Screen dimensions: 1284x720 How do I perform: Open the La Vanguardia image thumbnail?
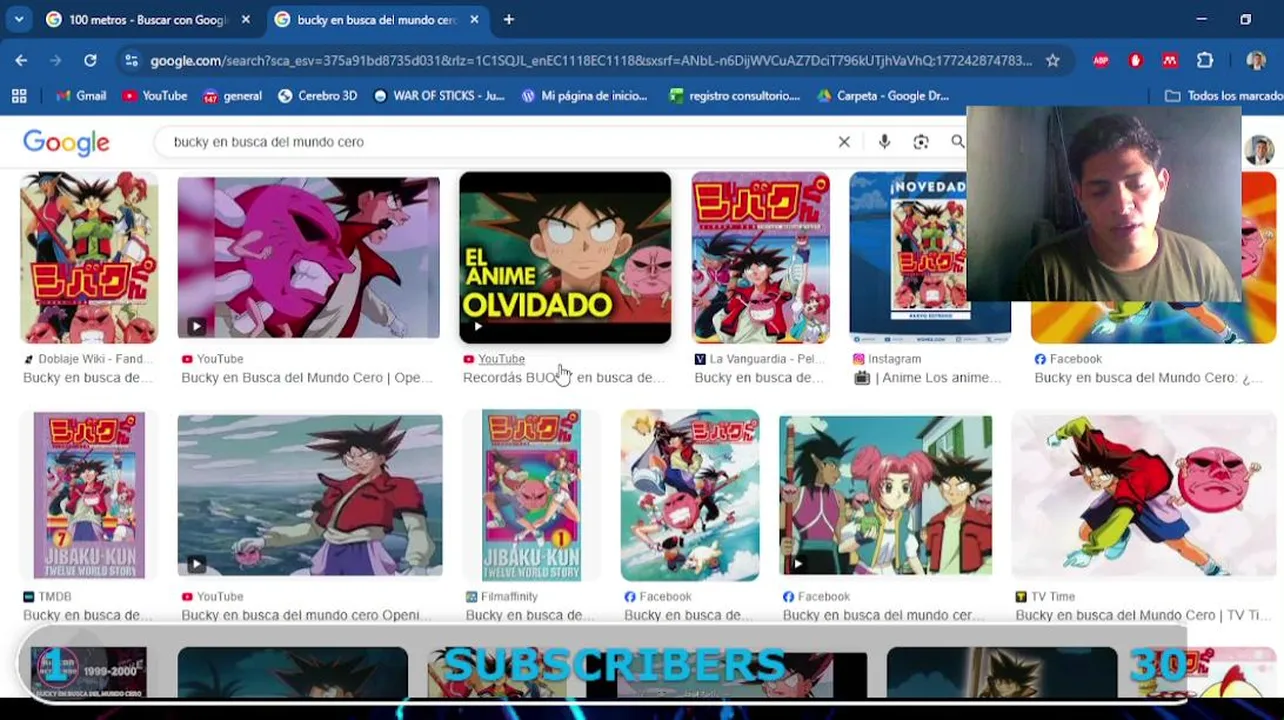click(760, 258)
